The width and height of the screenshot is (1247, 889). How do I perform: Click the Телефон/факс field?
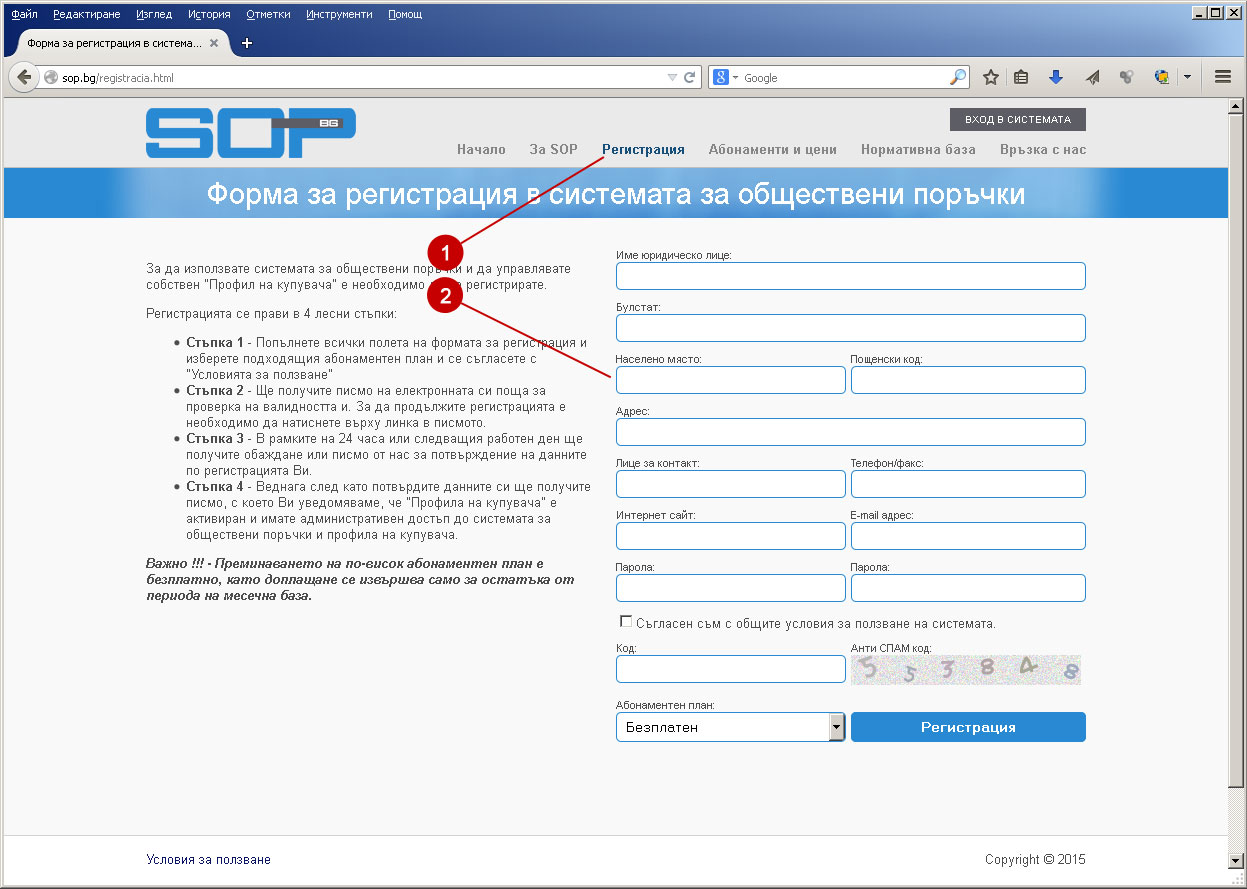[968, 484]
